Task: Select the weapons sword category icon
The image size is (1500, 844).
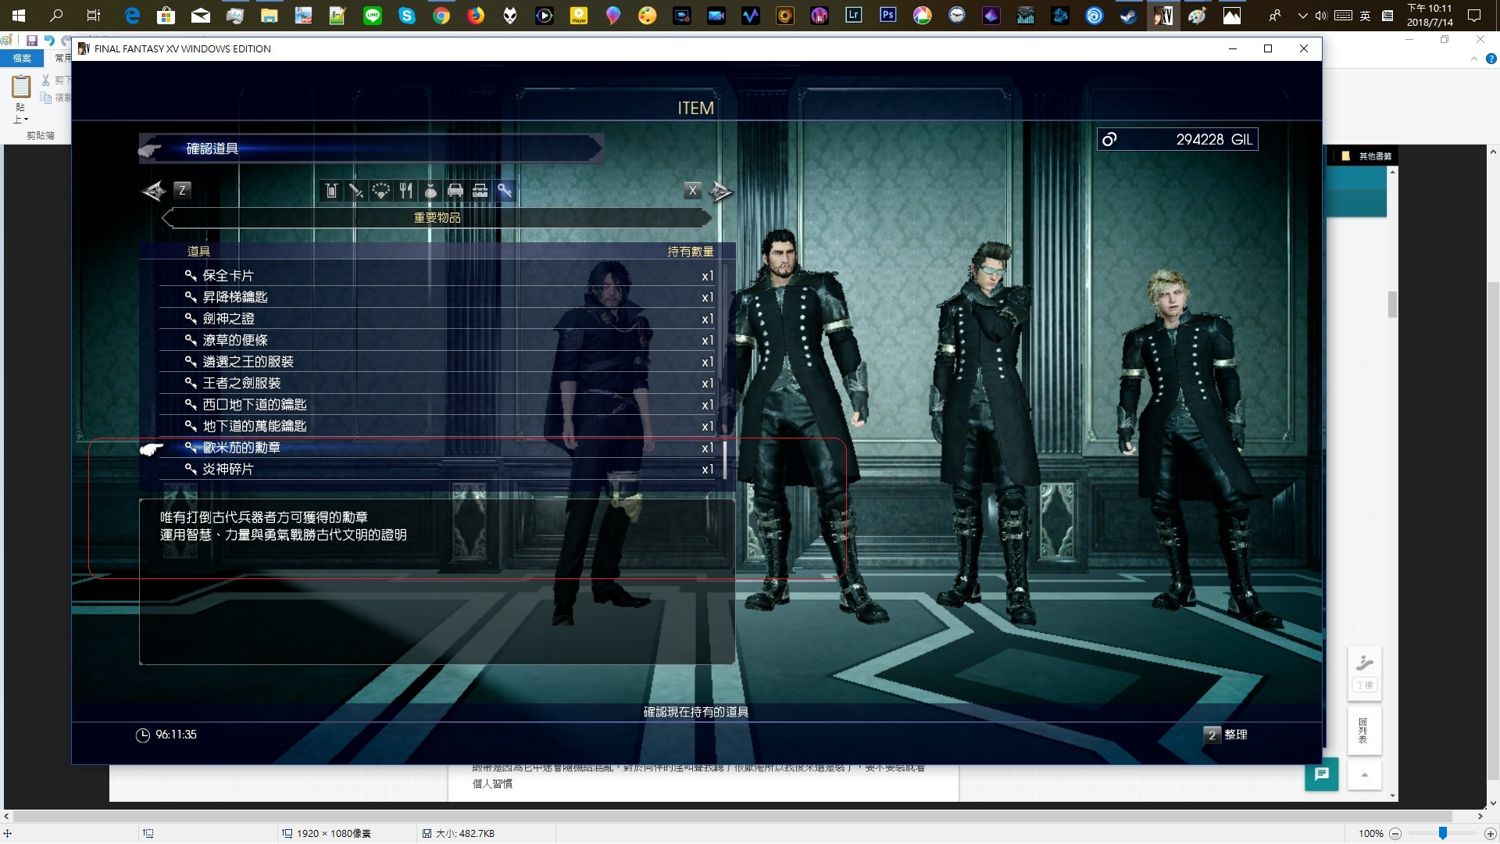Action: [x=356, y=190]
